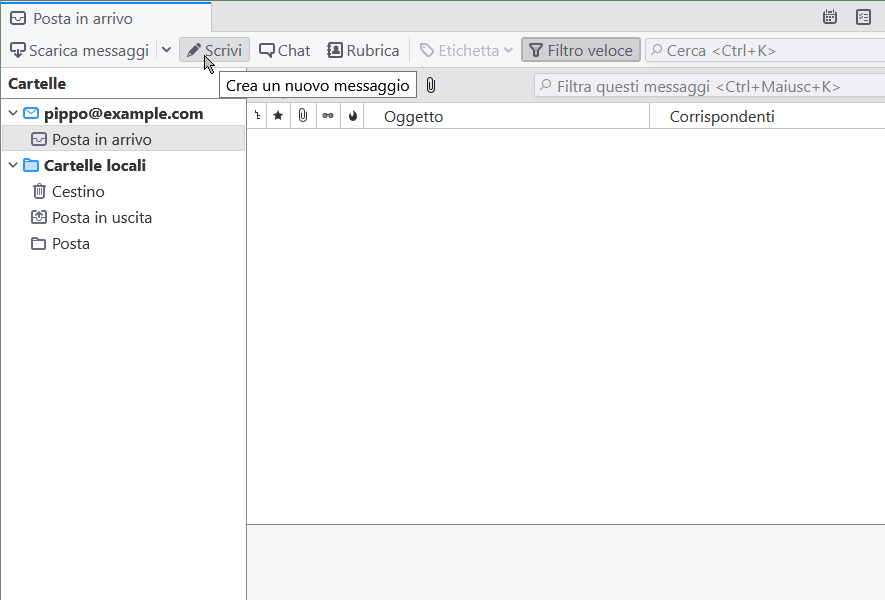Sort by thread column icon
Image resolution: width=885 pixels, height=600 pixels.
pyautogui.click(x=257, y=116)
